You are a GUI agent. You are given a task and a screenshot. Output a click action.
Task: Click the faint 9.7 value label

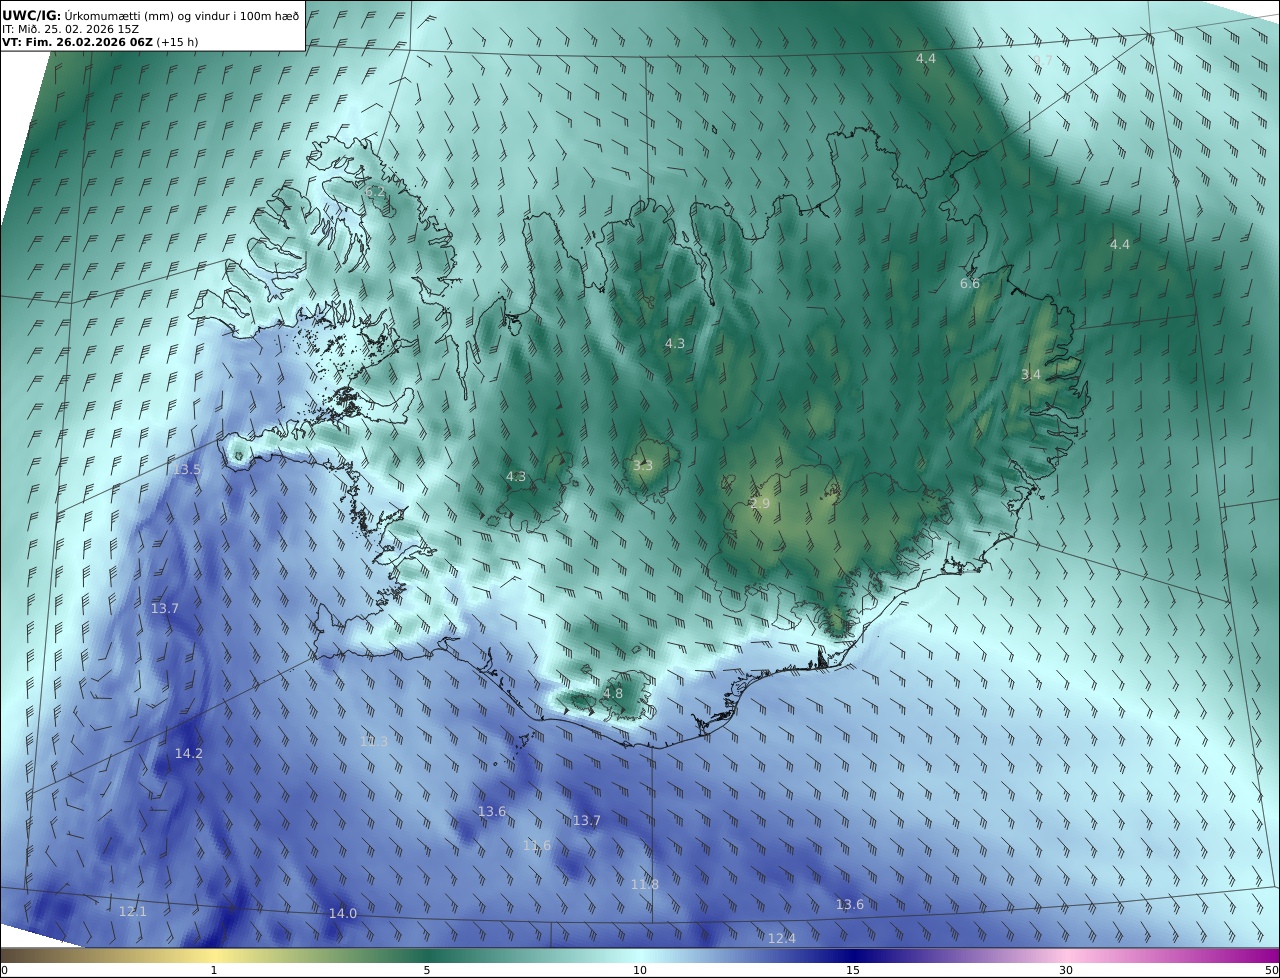click(1043, 61)
